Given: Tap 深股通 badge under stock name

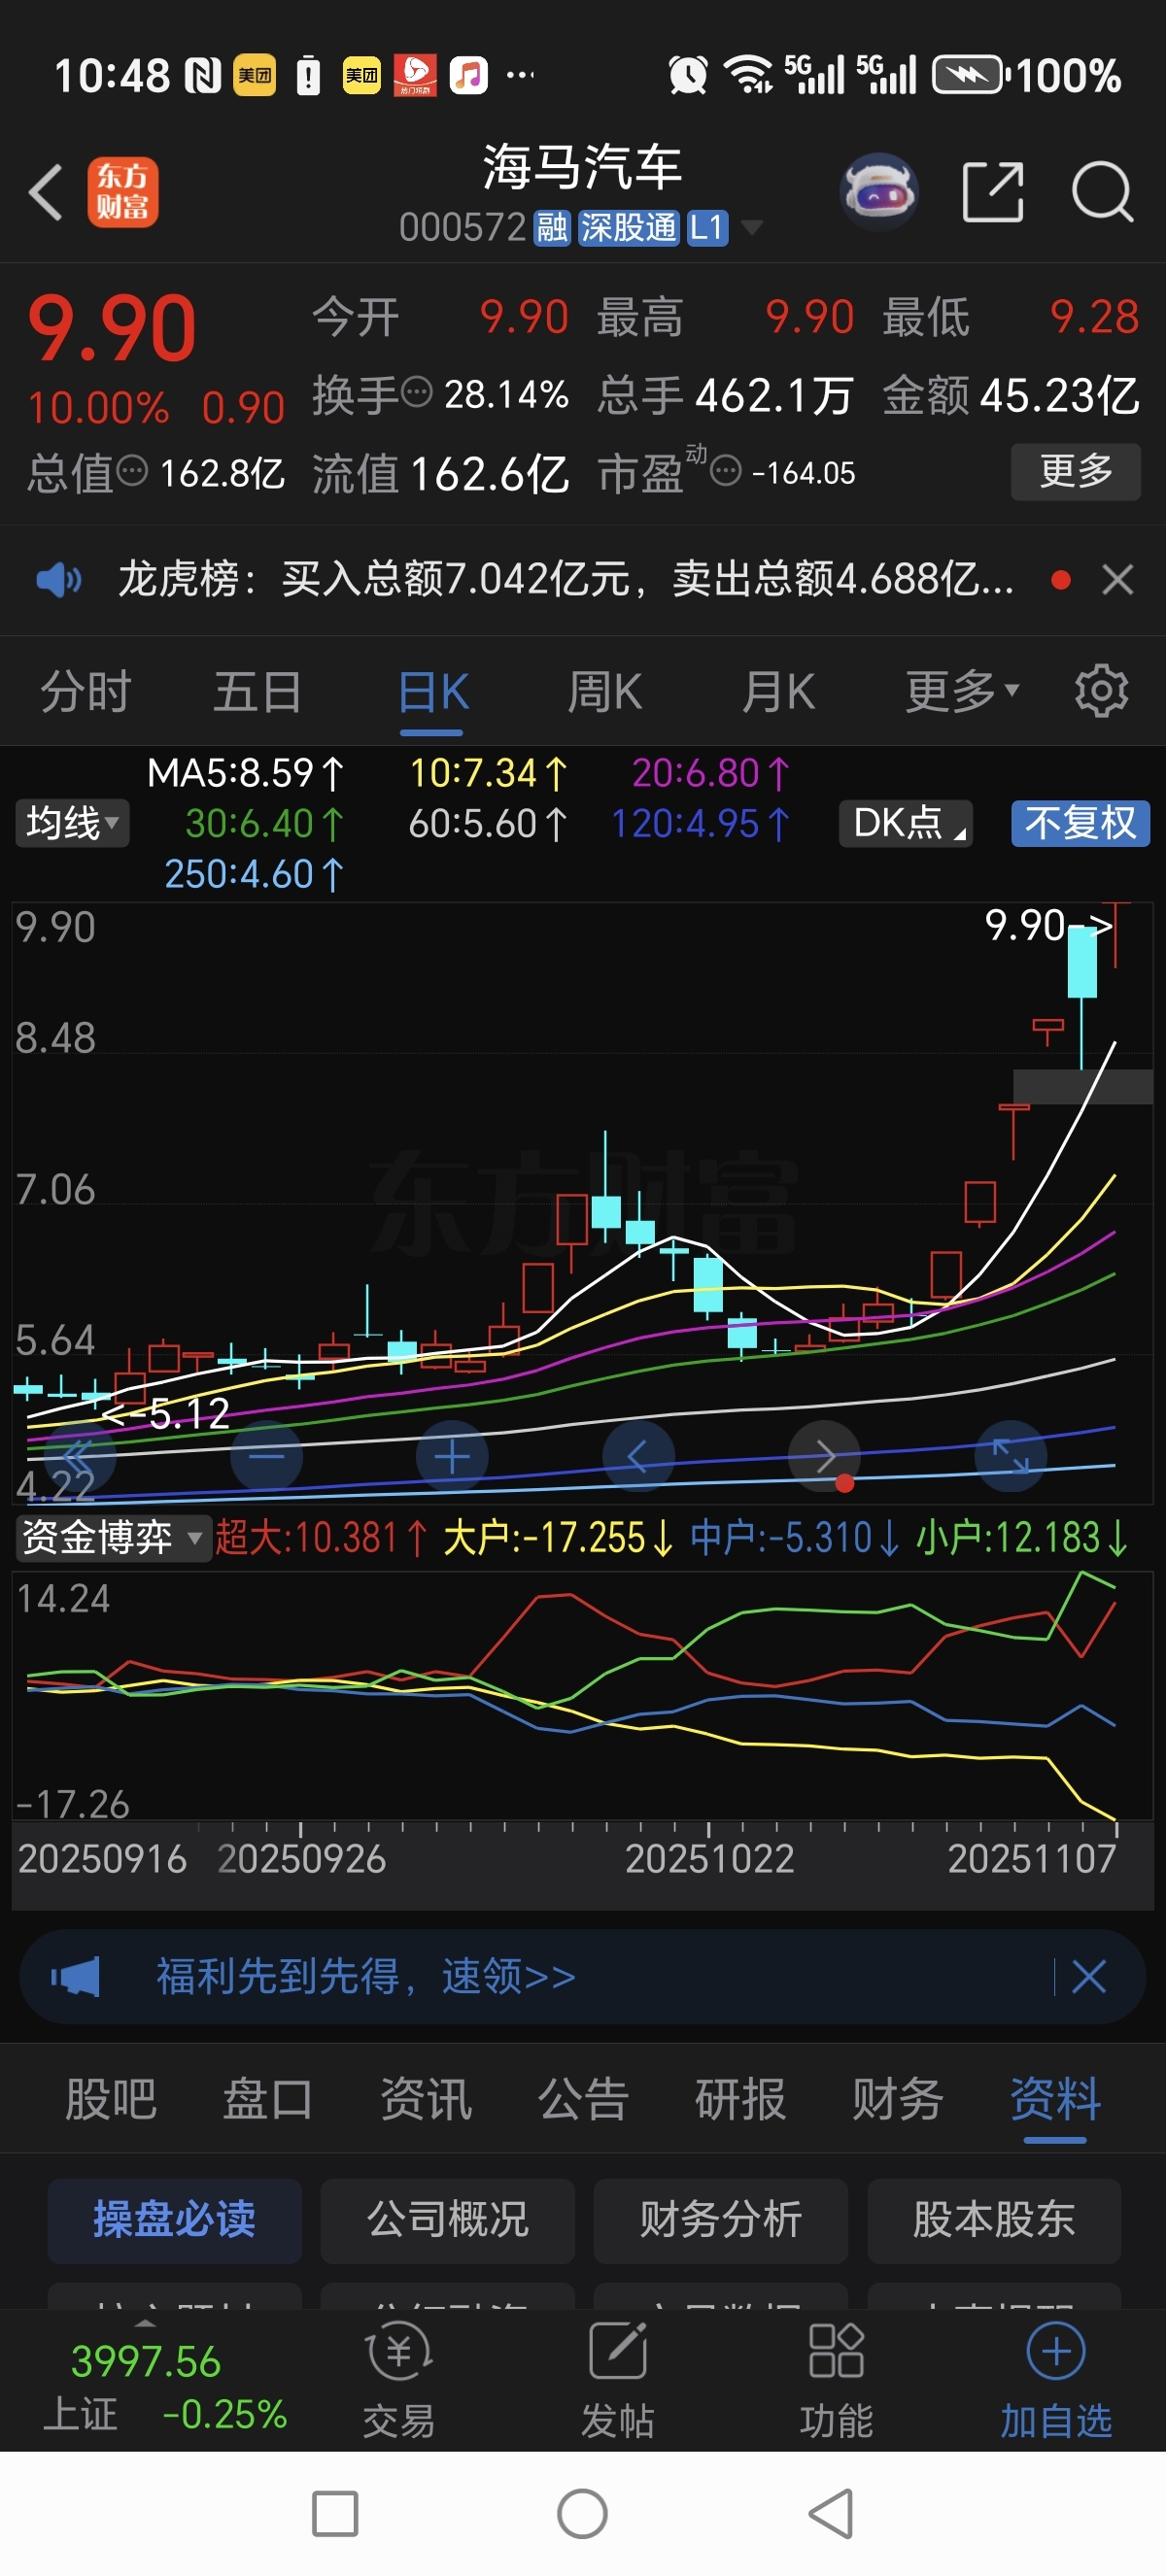Looking at the screenshot, I should [629, 228].
